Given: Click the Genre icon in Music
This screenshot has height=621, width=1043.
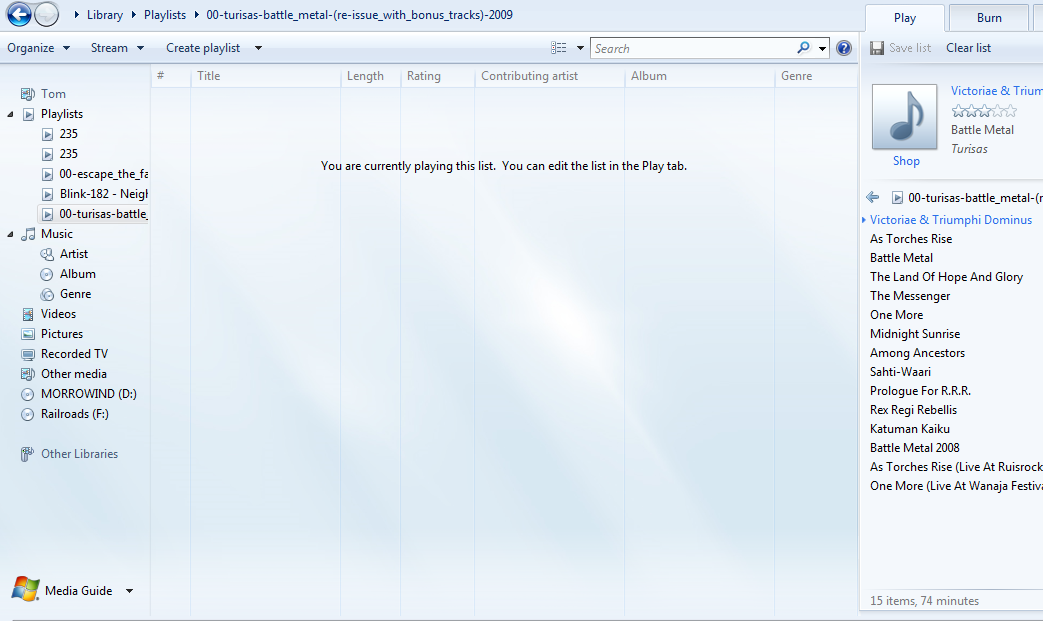Looking at the screenshot, I should (x=47, y=294).
